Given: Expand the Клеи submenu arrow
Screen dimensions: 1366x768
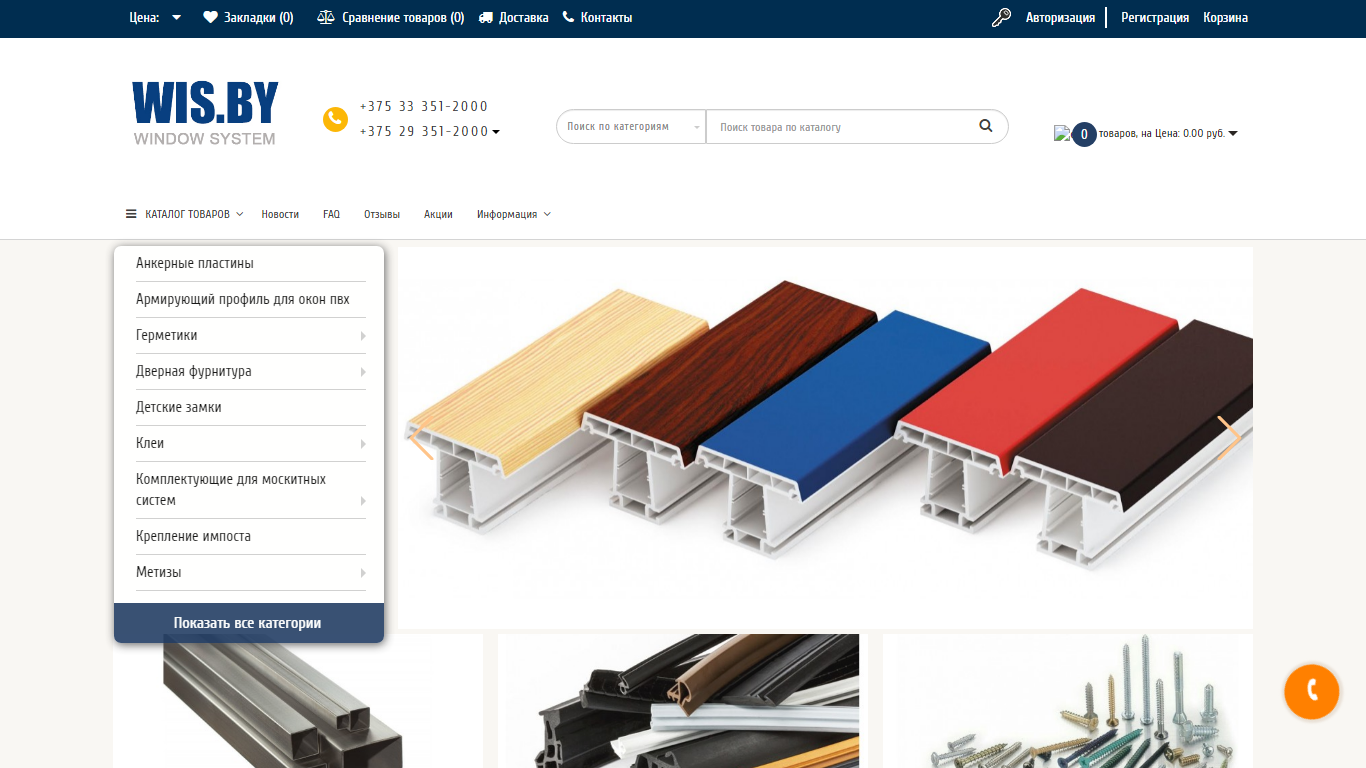Looking at the screenshot, I should (363, 444).
